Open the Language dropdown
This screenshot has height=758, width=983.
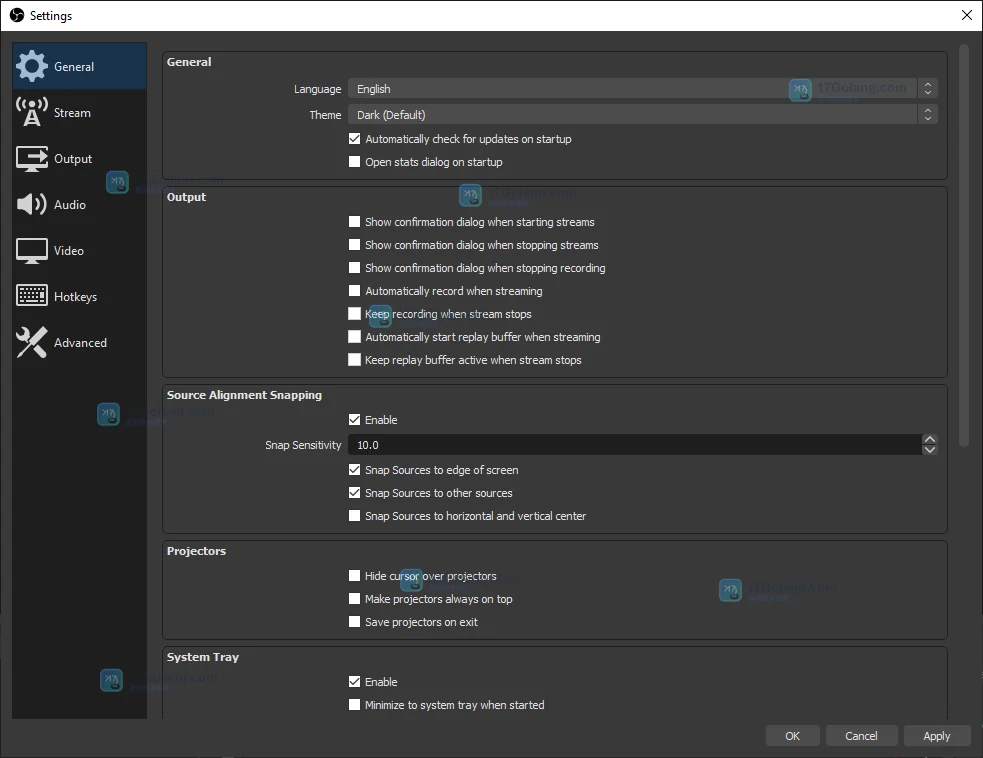pyautogui.click(x=643, y=88)
